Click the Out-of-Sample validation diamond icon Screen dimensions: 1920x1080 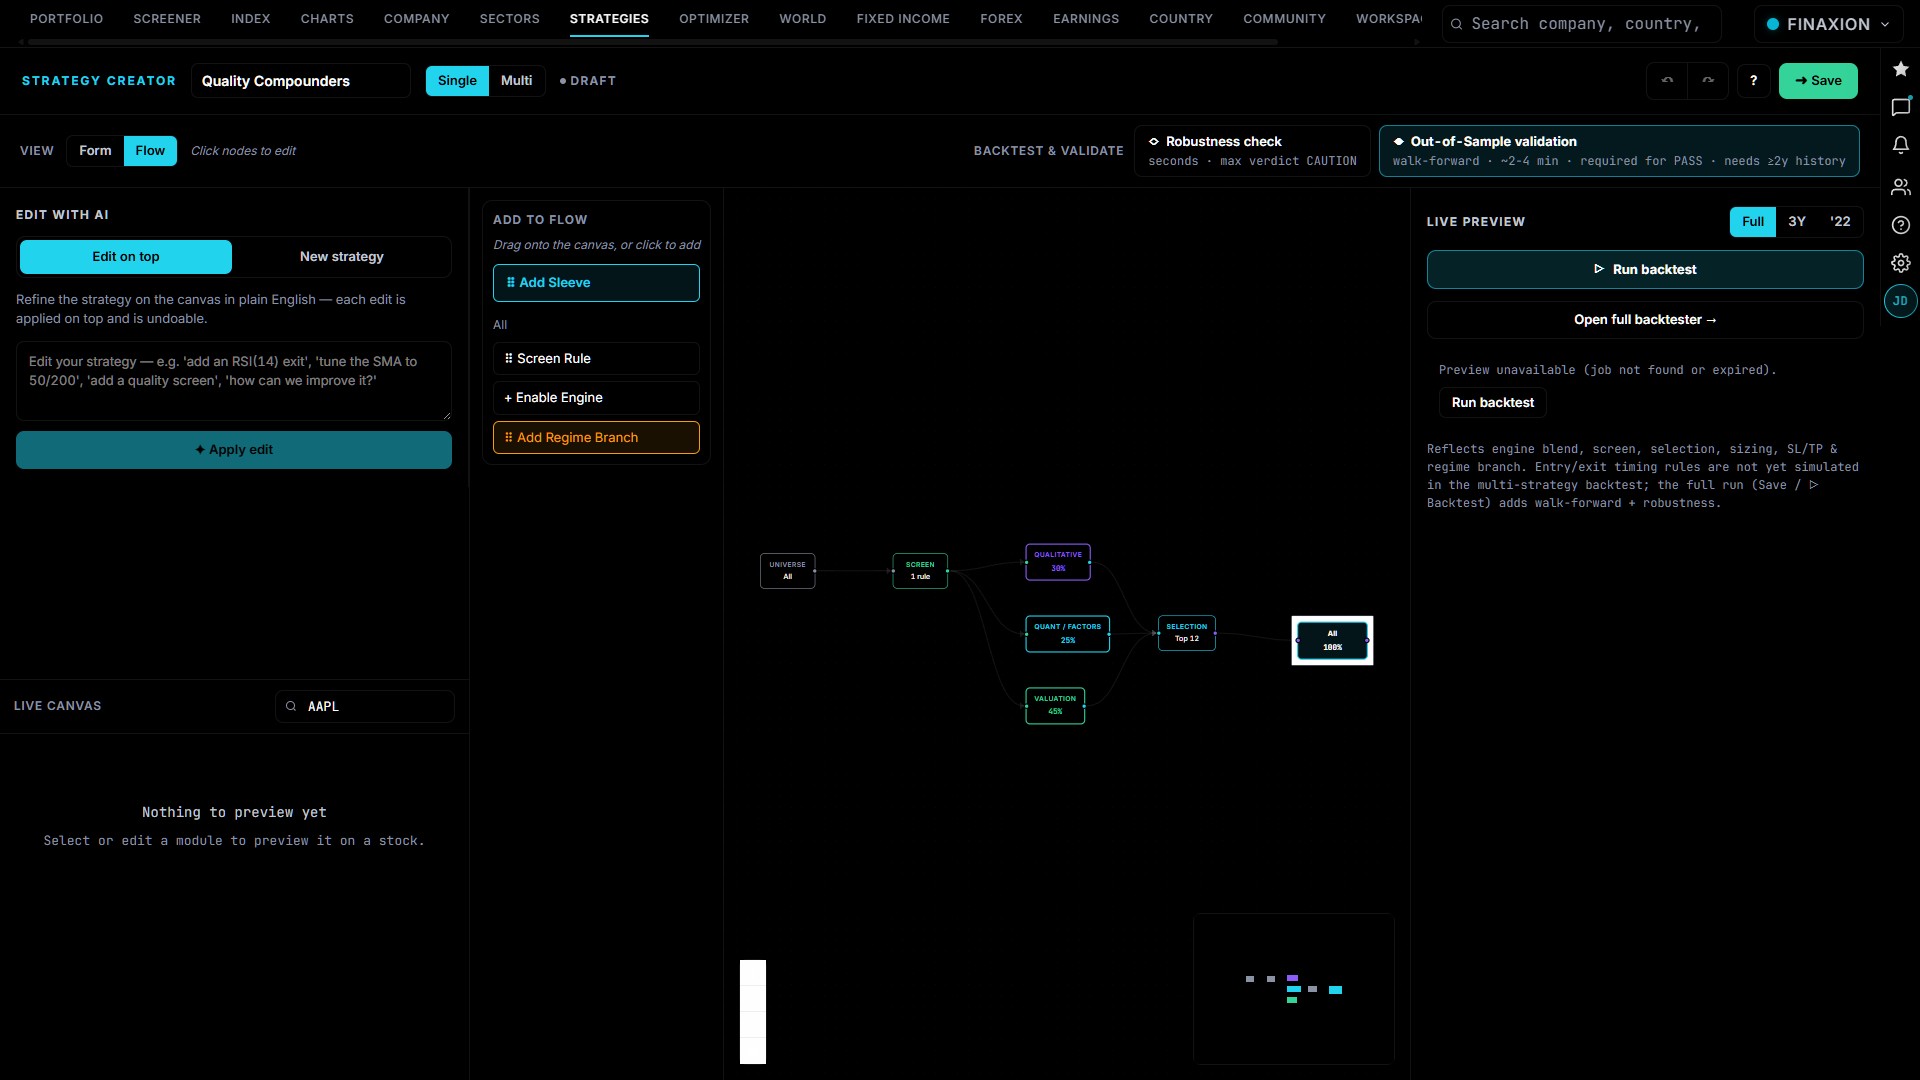(x=1399, y=142)
